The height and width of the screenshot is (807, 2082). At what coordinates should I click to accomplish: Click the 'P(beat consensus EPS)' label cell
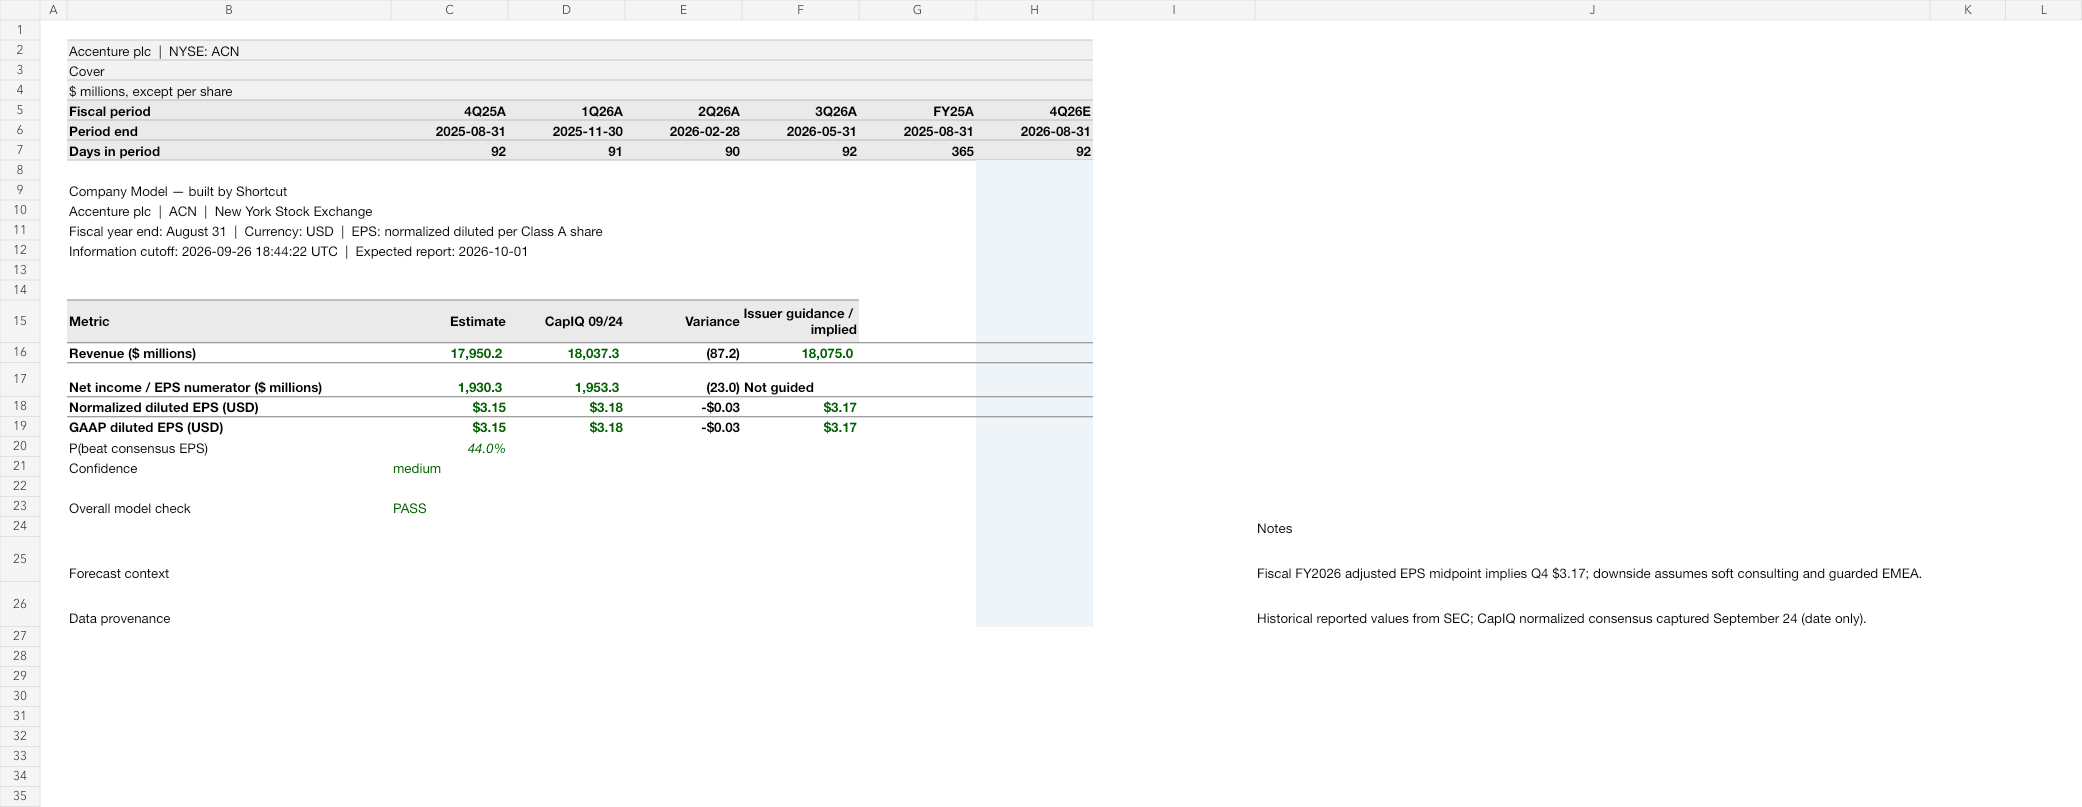click(229, 448)
